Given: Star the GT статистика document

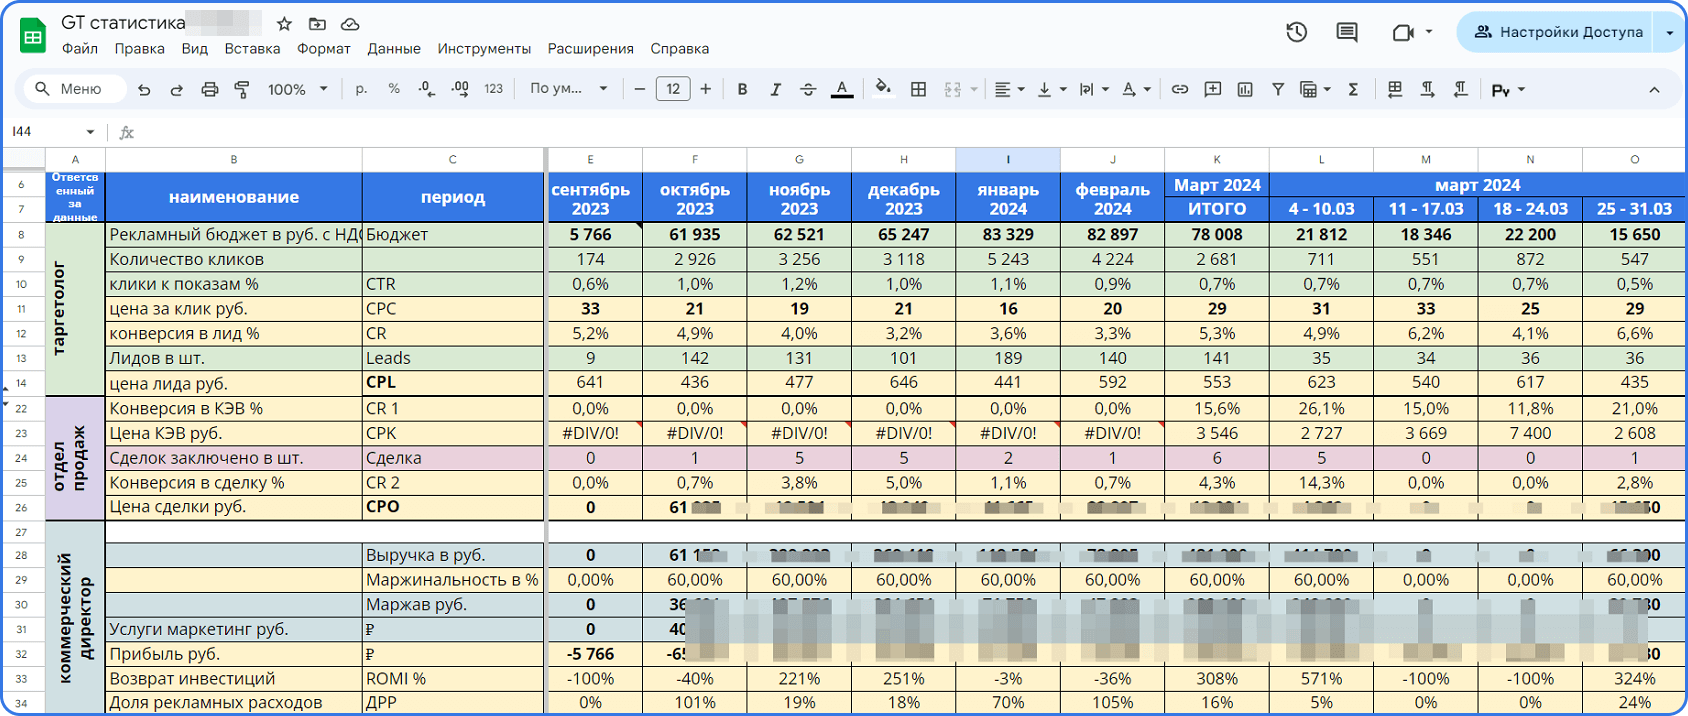Looking at the screenshot, I should [285, 24].
